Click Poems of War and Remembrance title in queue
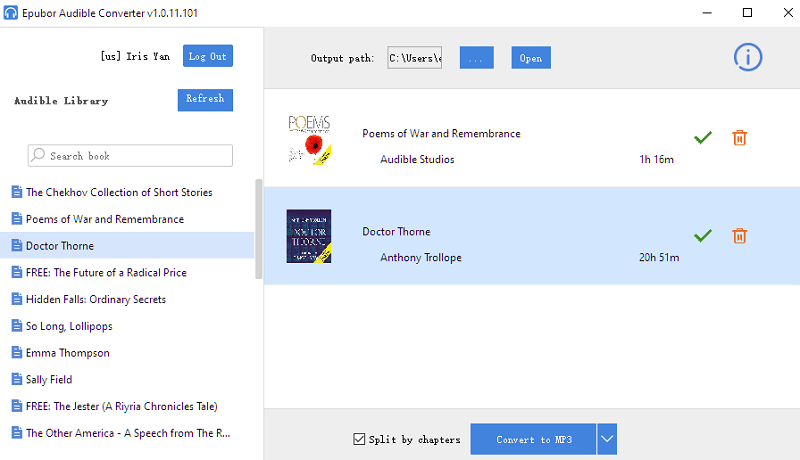800x460 pixels. [441, 133]
